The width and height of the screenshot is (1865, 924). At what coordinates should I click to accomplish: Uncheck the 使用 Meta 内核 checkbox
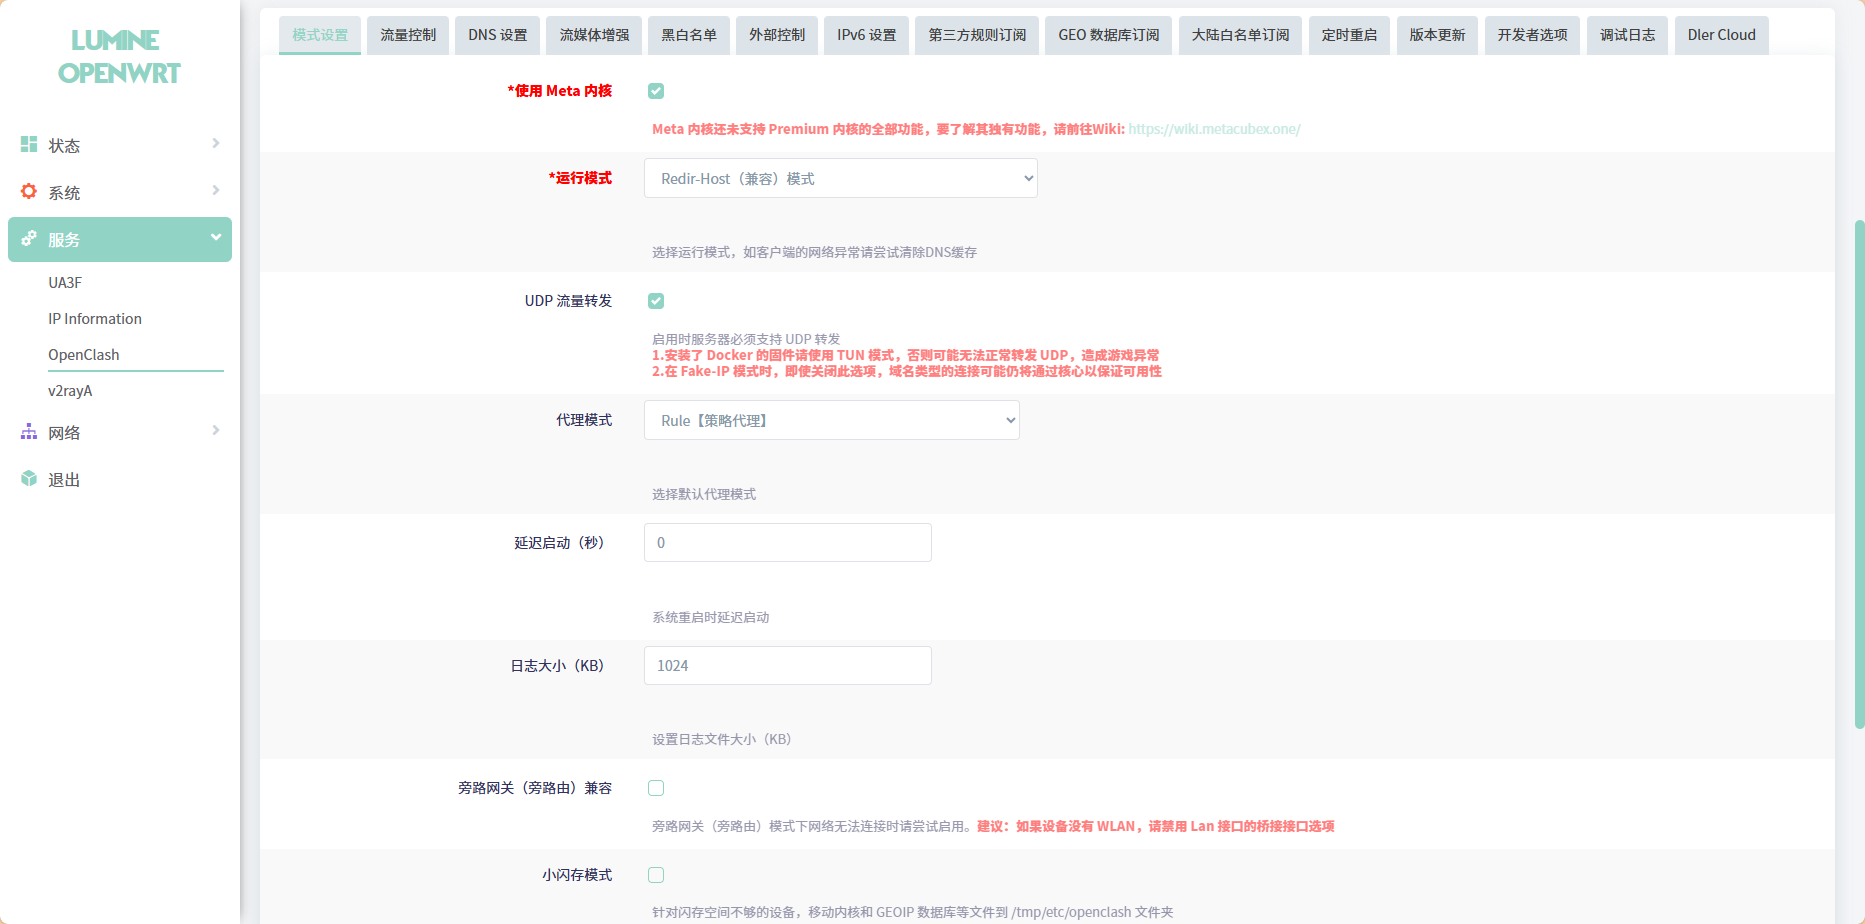(x=656, y=91)
